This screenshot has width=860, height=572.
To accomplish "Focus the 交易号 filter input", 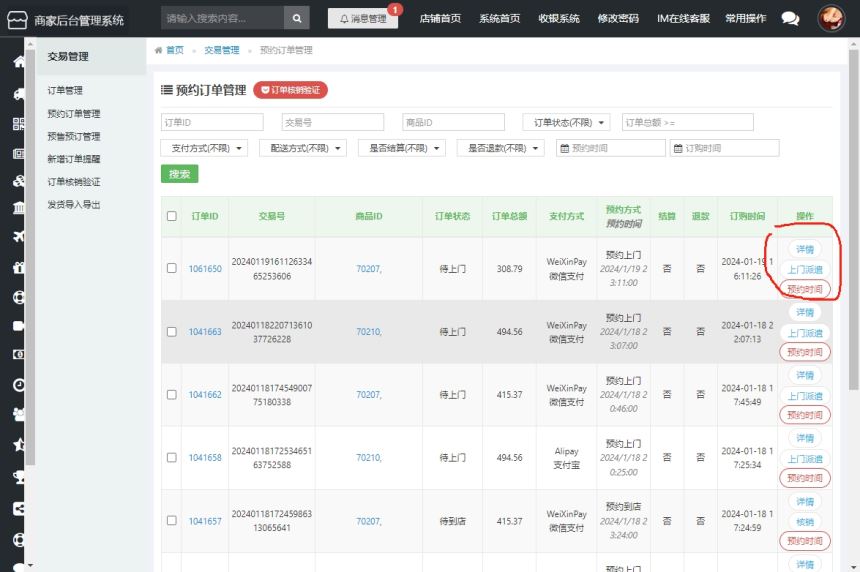I will [x=333, y=122].
